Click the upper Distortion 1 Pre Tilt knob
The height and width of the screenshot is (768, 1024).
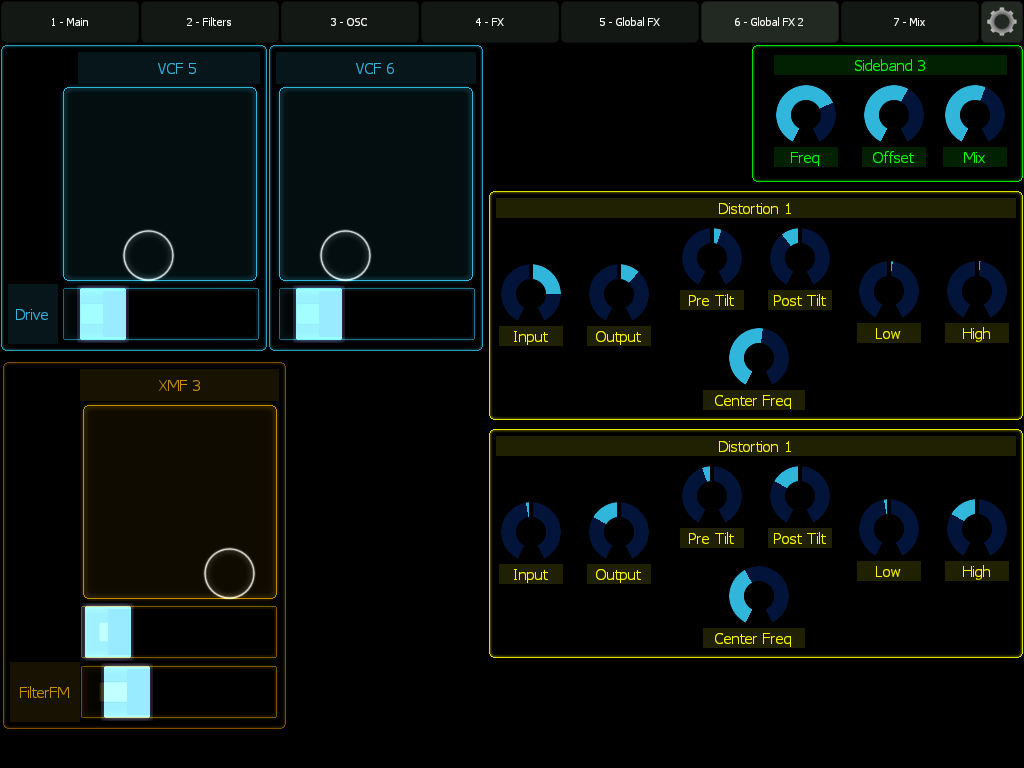[711, 257]
